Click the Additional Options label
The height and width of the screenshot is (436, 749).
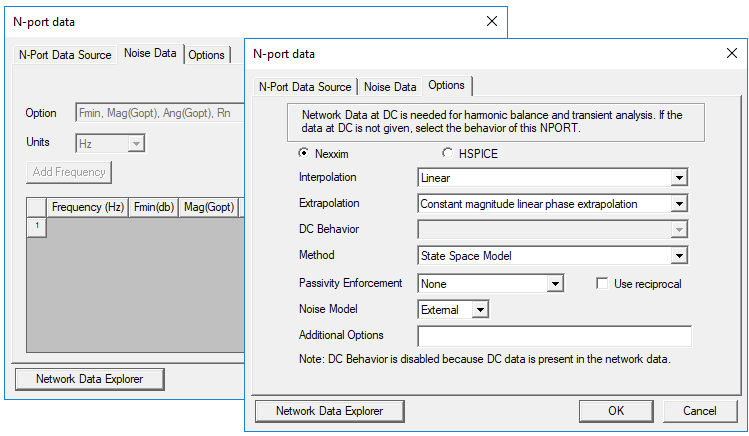tap(341, 335)
